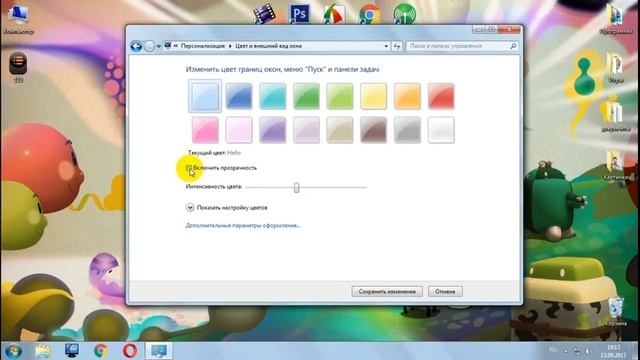Select the grey color swatch
The height and width of the screenshot is (360, 640).
point(407,130)
